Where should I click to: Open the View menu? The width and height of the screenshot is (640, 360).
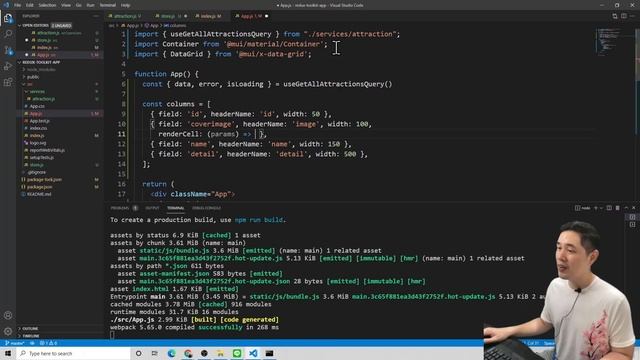coord(66,5)
